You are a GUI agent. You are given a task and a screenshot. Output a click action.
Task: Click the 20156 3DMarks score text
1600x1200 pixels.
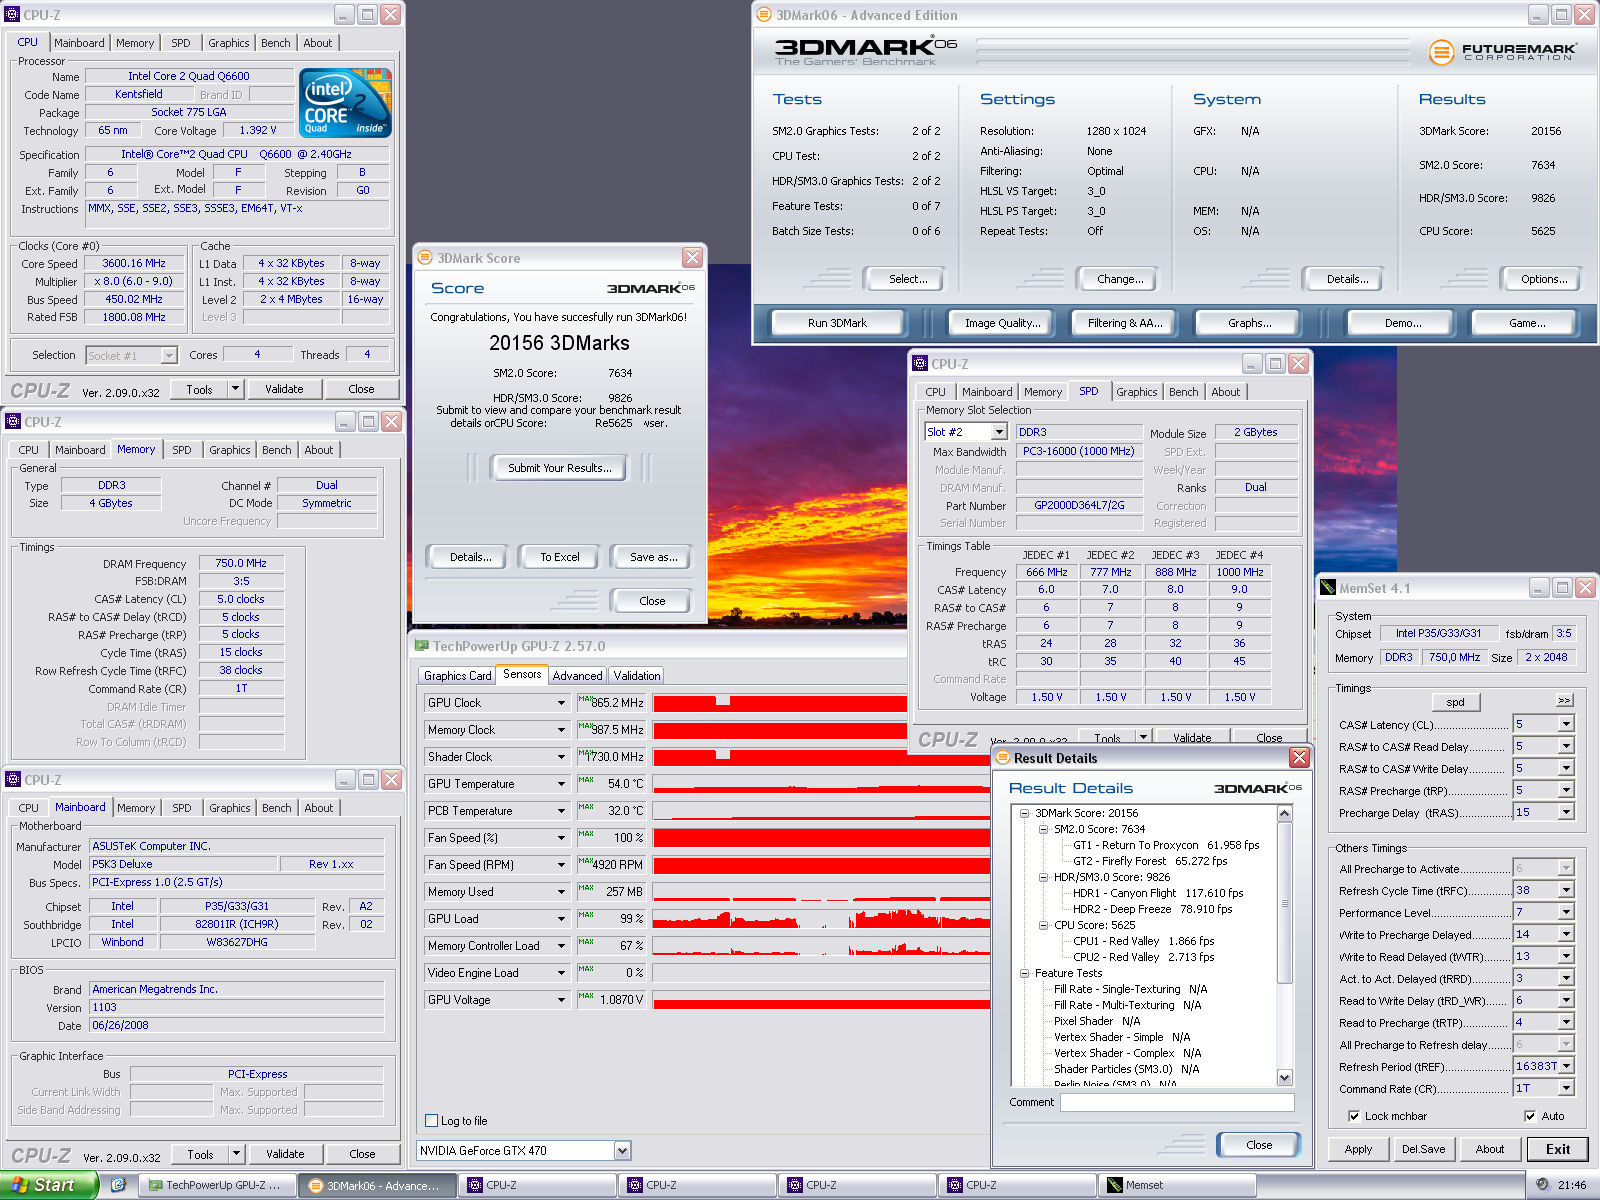pos(559,343)
